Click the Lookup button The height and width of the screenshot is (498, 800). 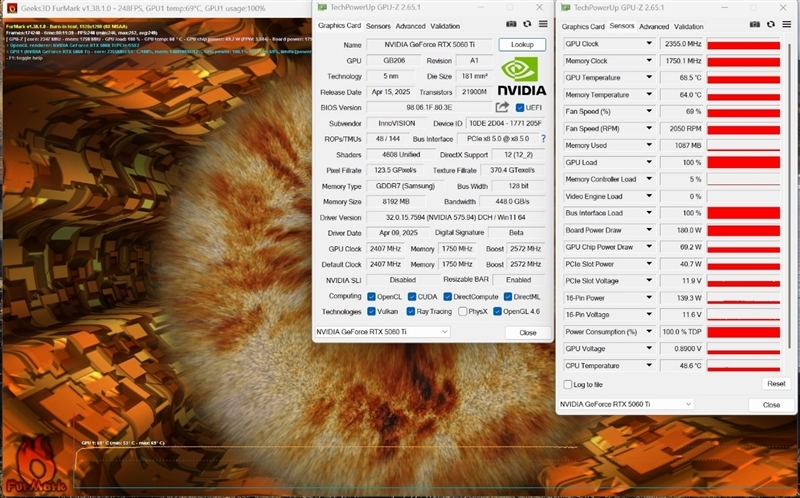pos(522,44)
